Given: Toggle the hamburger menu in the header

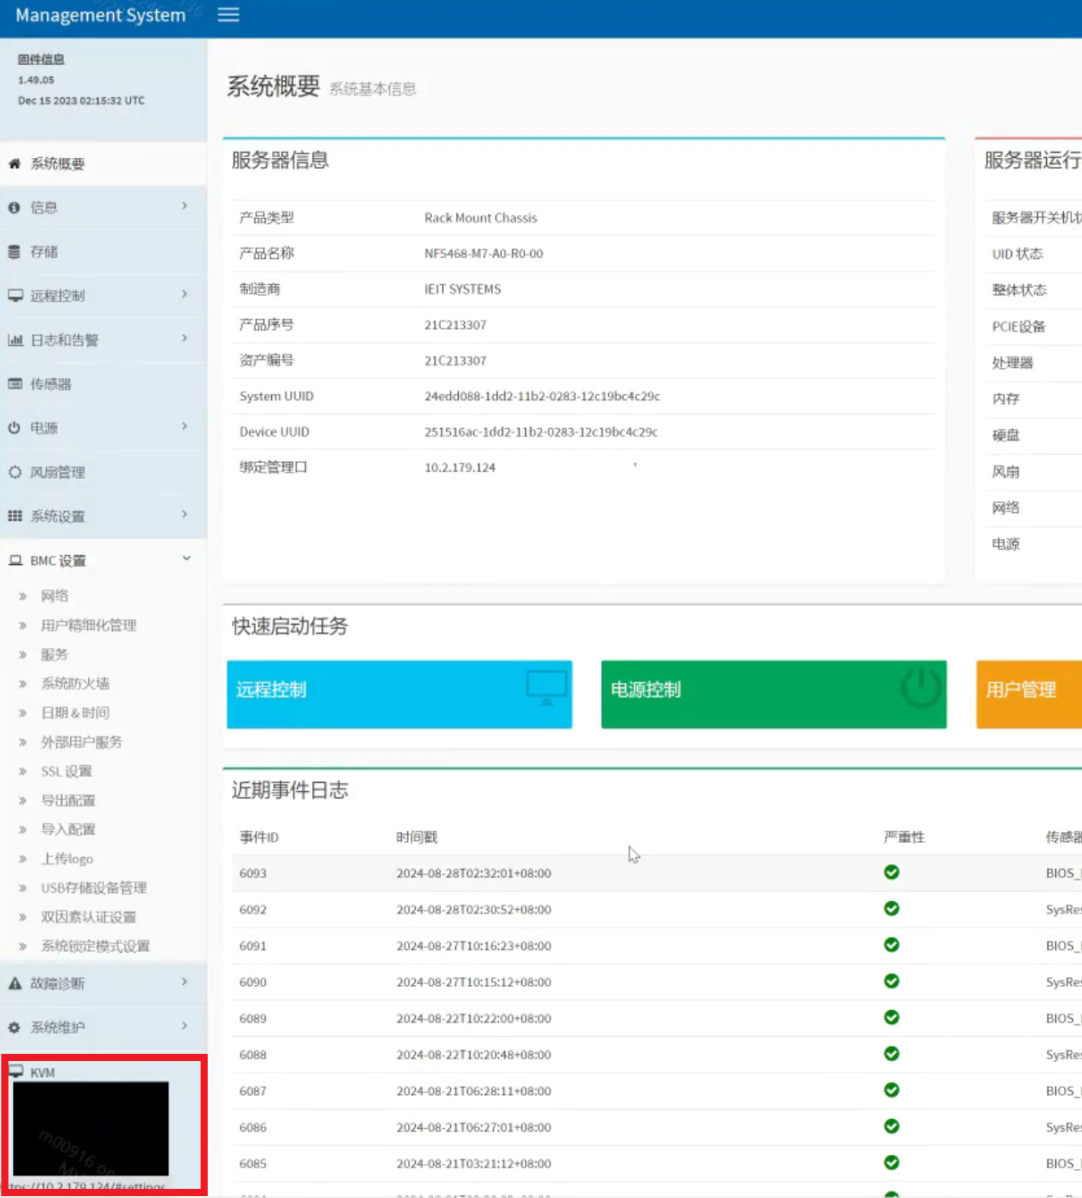Looking at the screenshot, I should coord(228,15).
